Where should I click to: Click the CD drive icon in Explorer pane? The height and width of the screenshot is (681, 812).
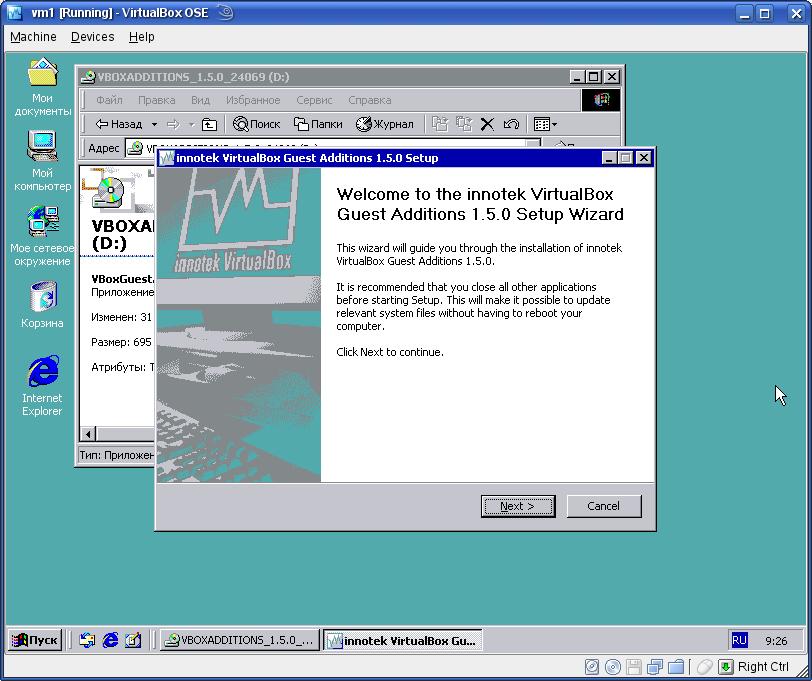point(109,192)
